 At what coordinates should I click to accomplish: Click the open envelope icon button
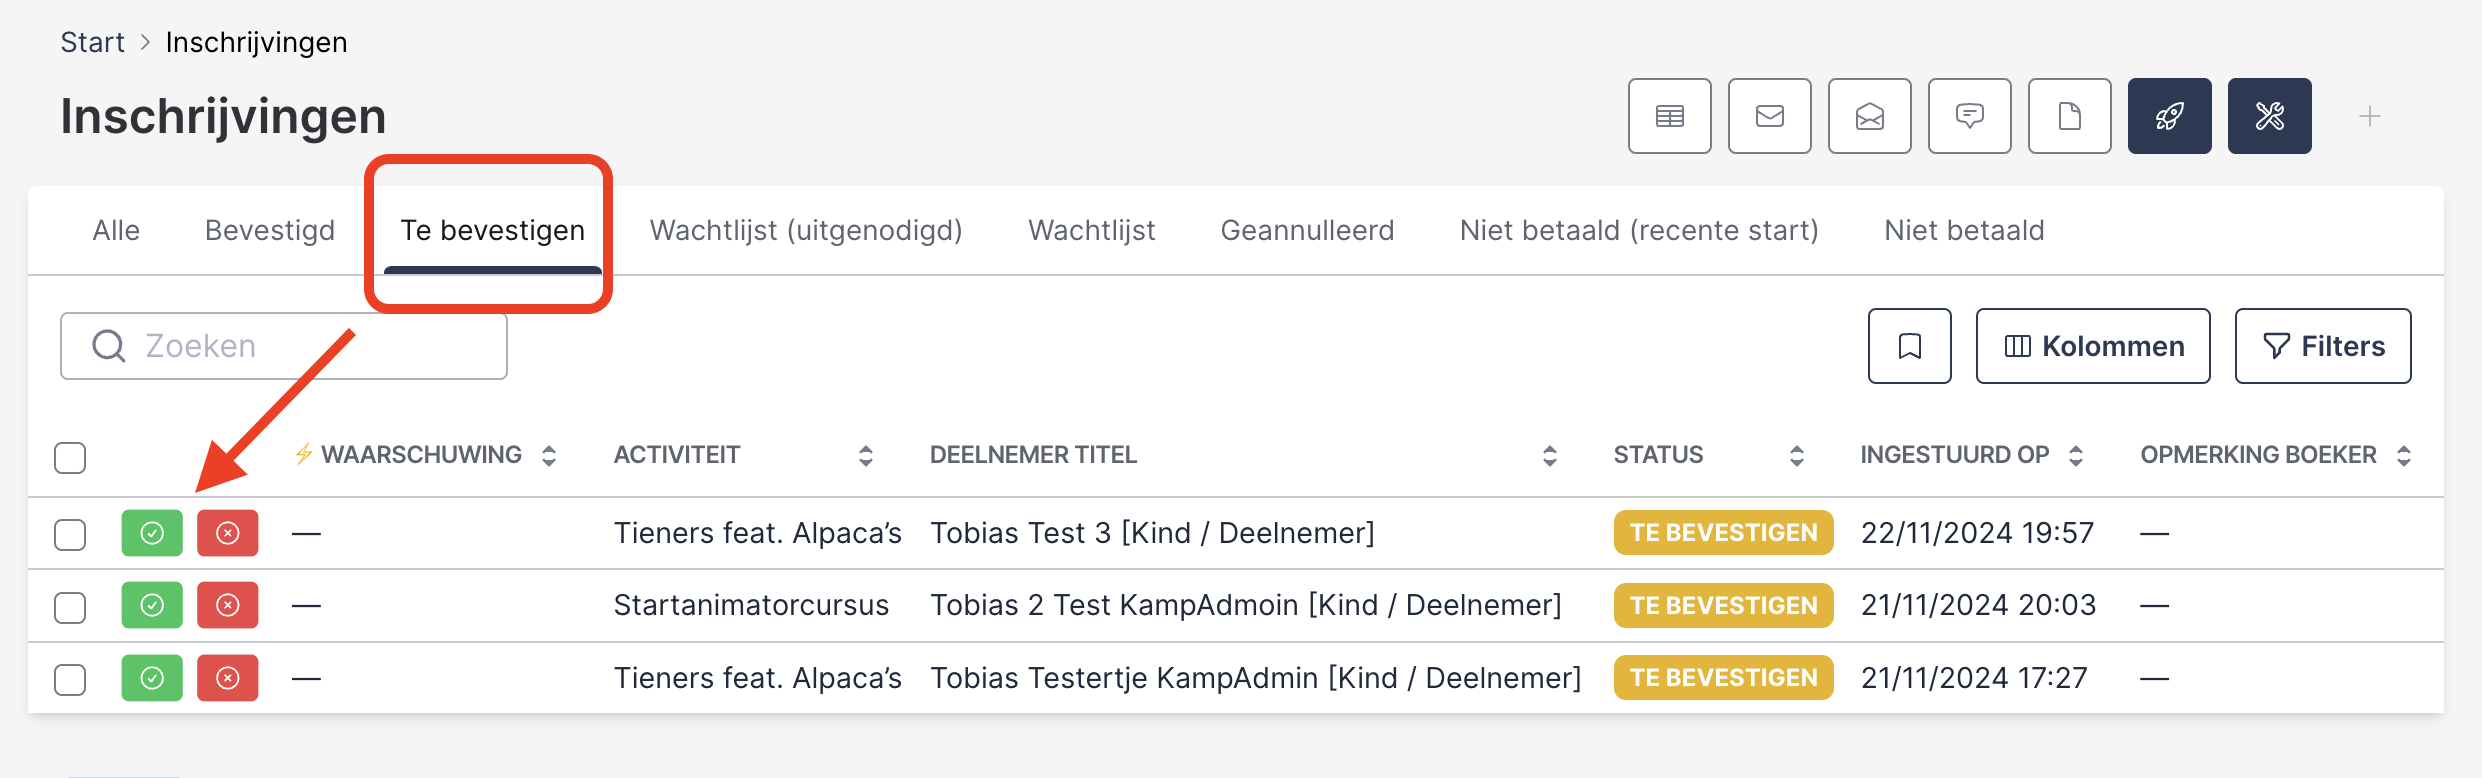[x=1869, y=116]
